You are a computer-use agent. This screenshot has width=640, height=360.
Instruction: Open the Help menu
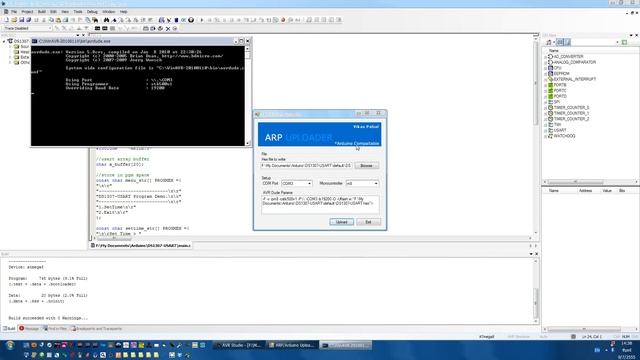tap(124, 12)
